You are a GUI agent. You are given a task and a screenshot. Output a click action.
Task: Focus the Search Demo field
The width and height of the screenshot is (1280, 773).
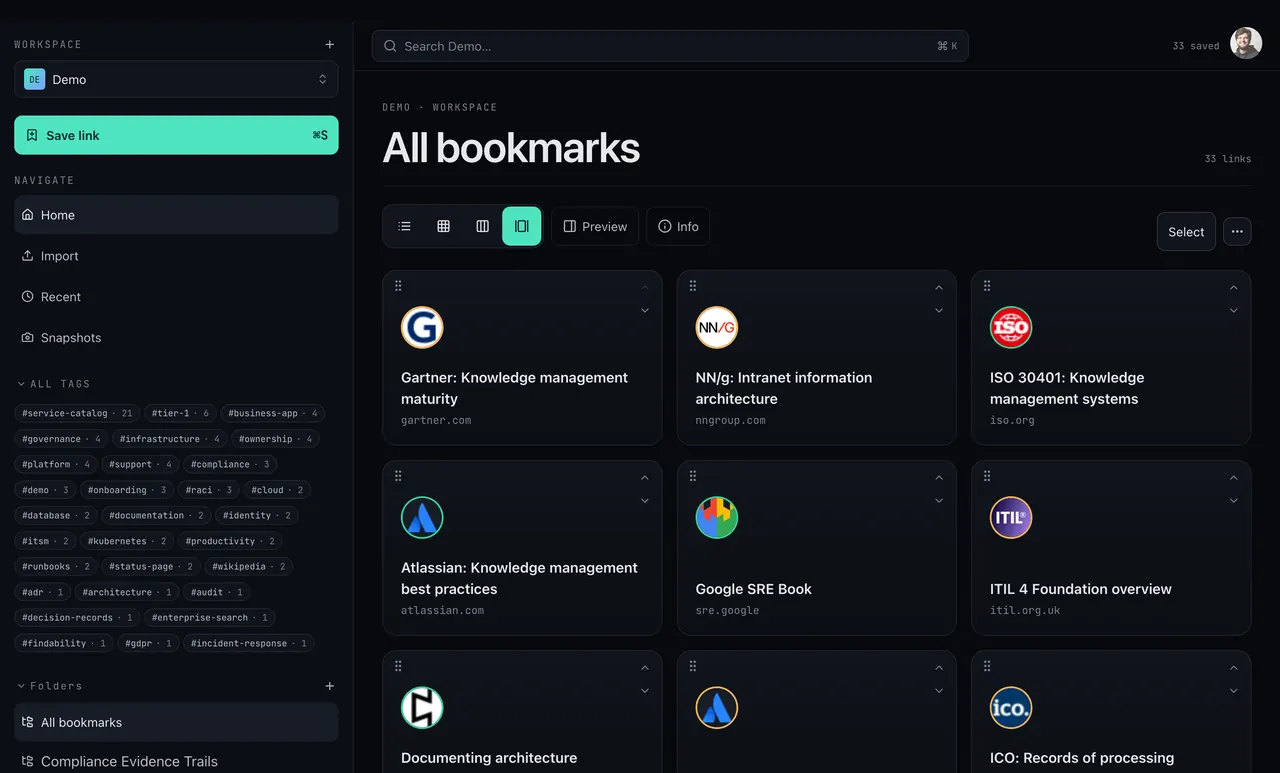point(670,46)
